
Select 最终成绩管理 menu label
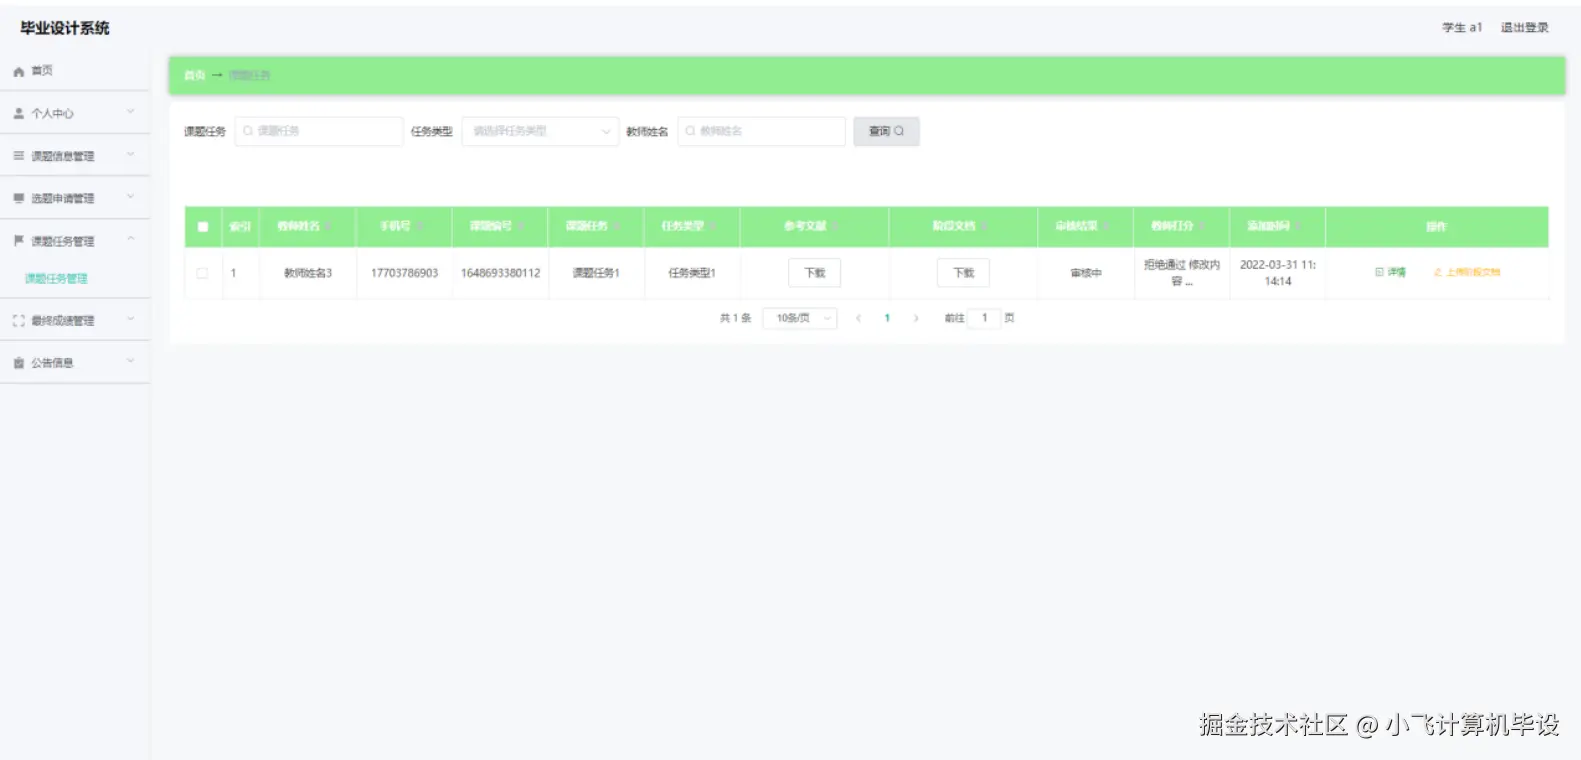(x=63, y=321)
